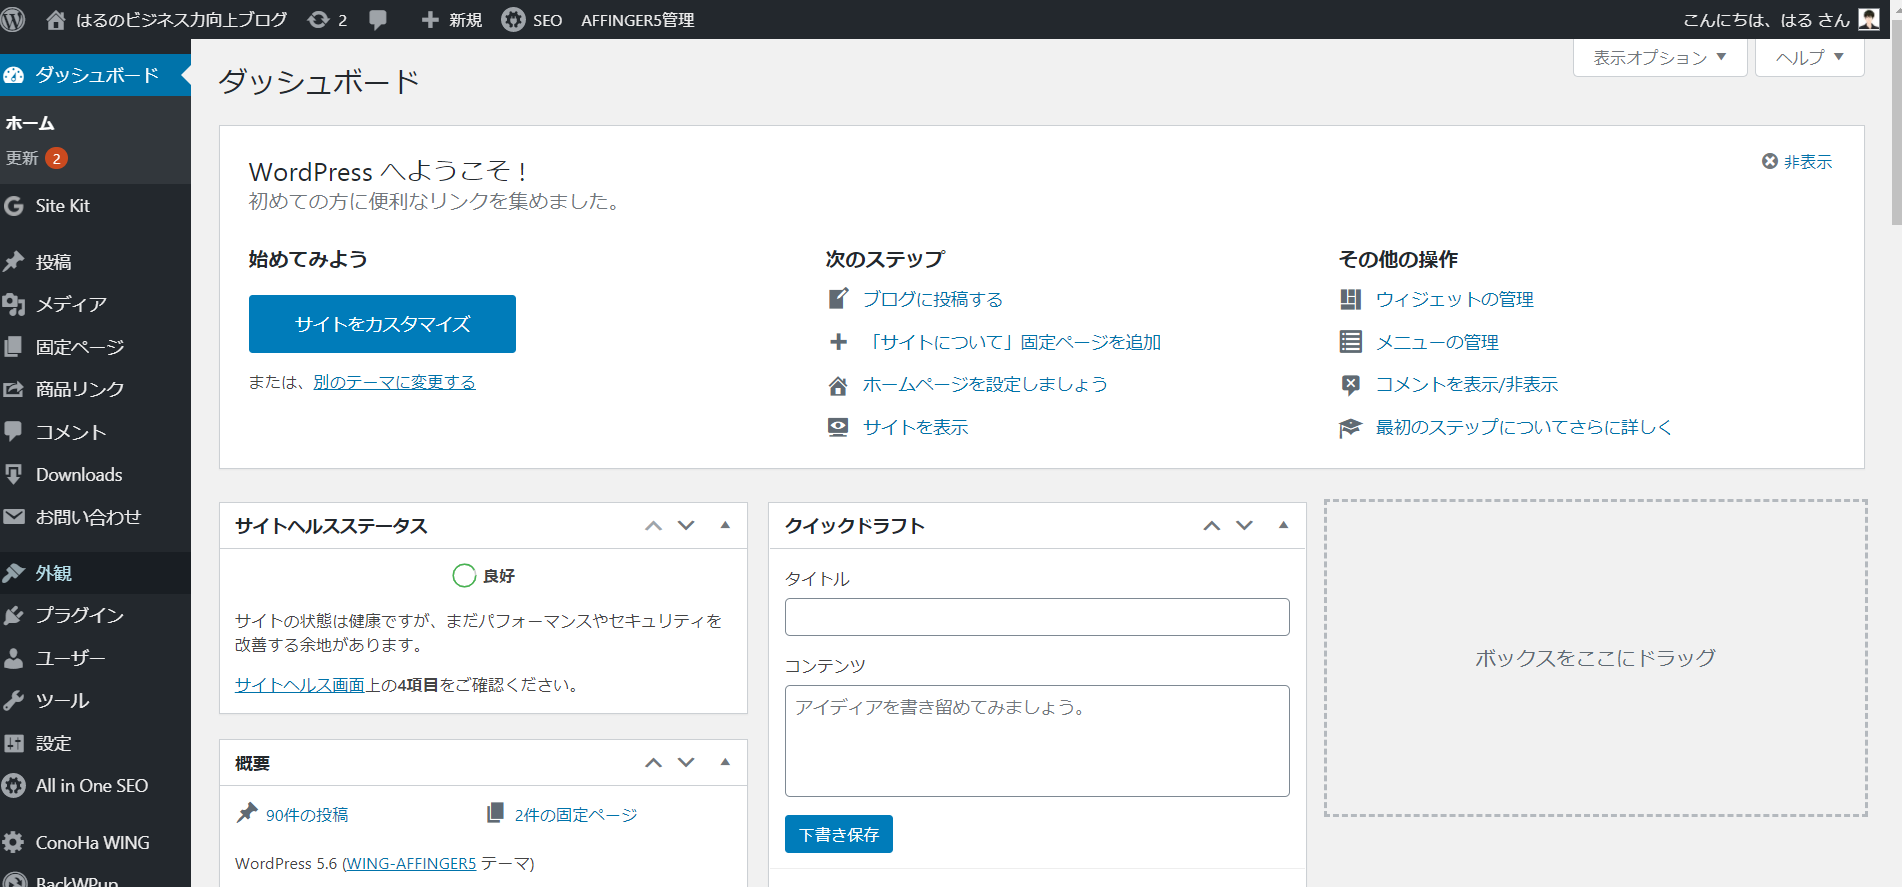Move 概要 box up

tap(654, 763)
